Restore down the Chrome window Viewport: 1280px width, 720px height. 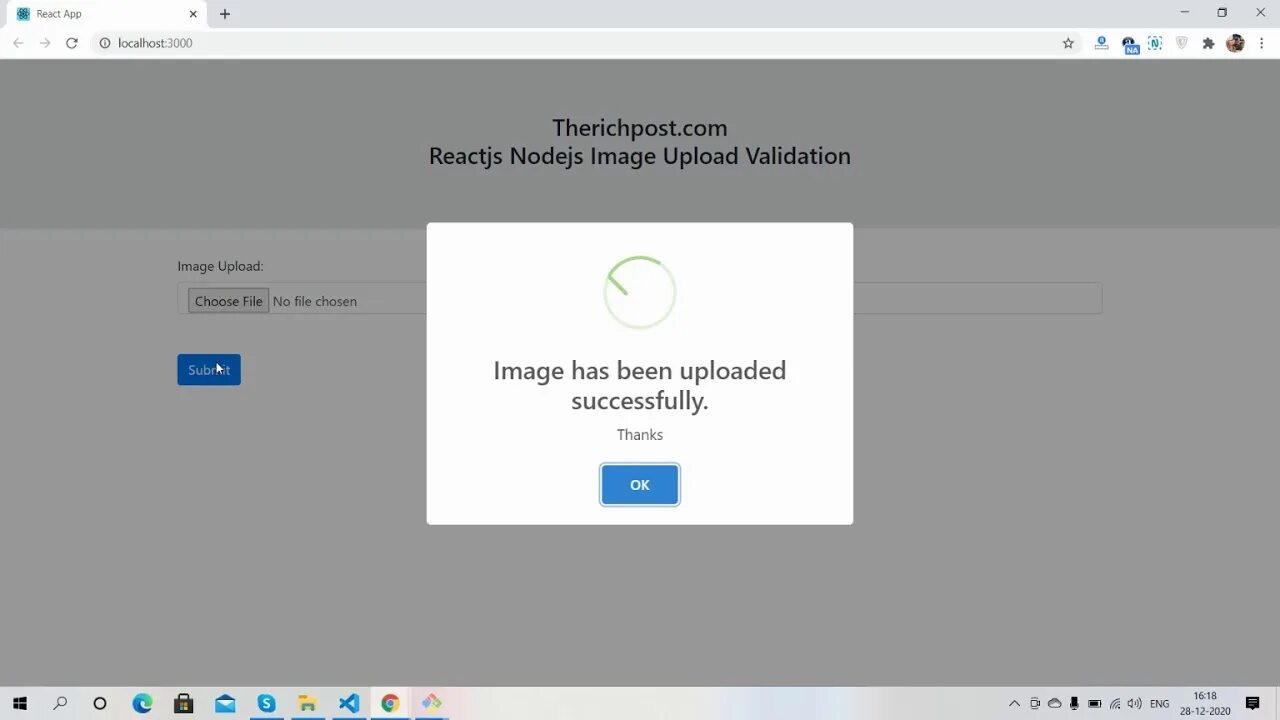[x=1222, y=13]
